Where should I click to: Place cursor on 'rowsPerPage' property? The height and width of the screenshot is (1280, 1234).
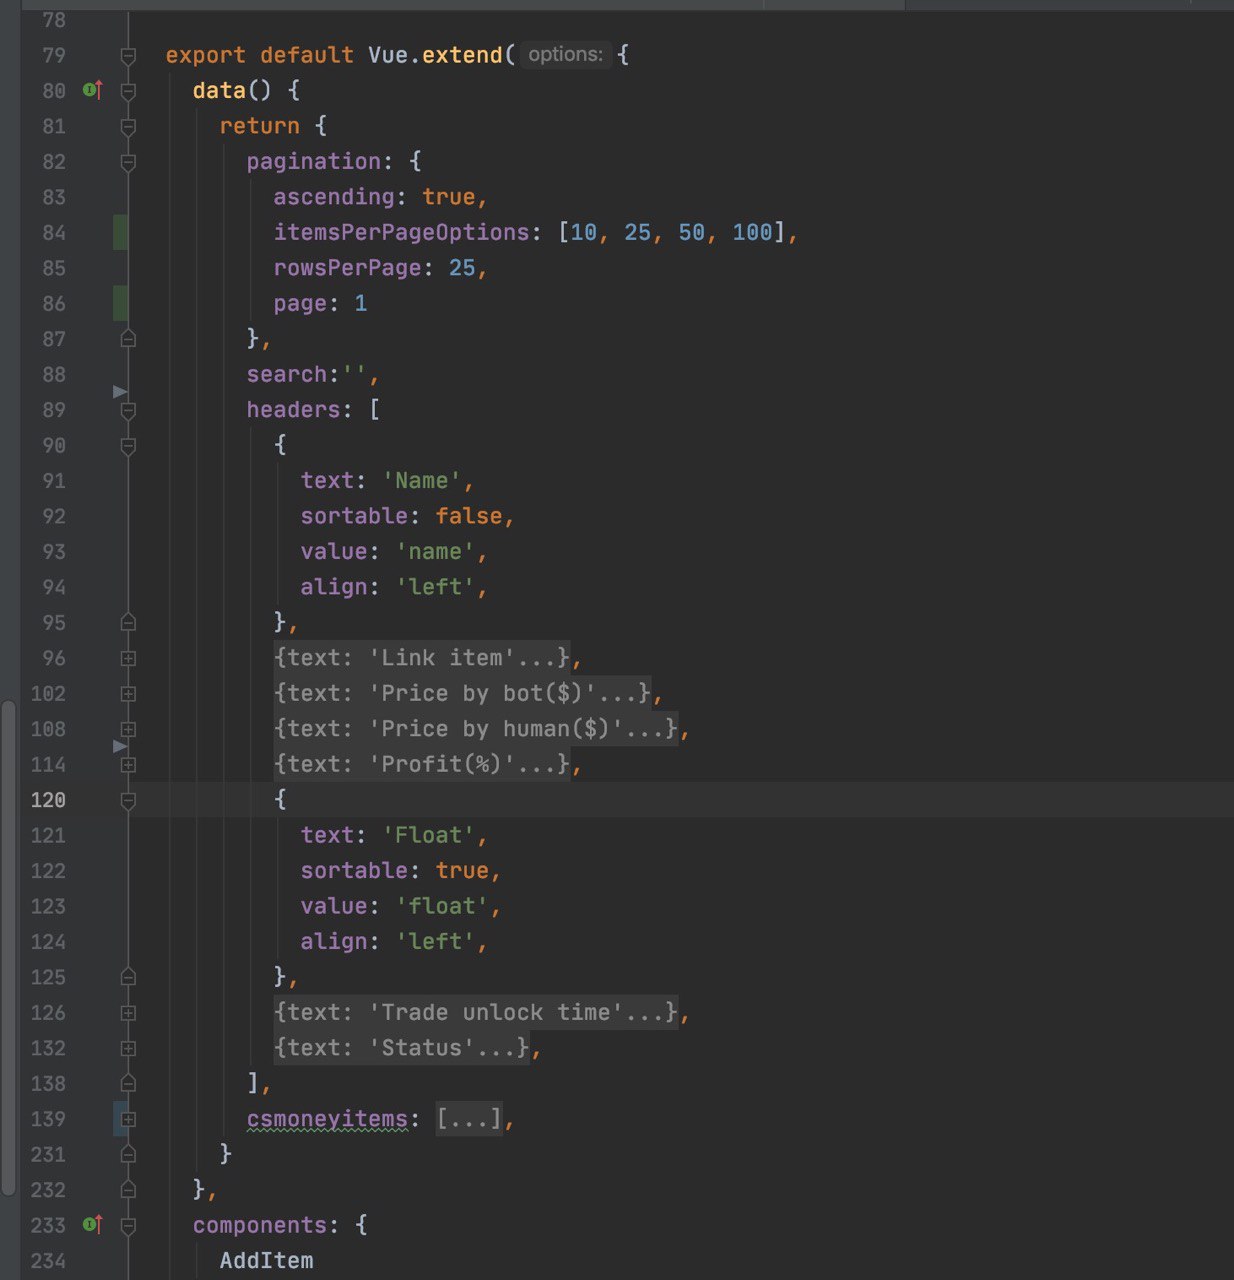point(347,268)
